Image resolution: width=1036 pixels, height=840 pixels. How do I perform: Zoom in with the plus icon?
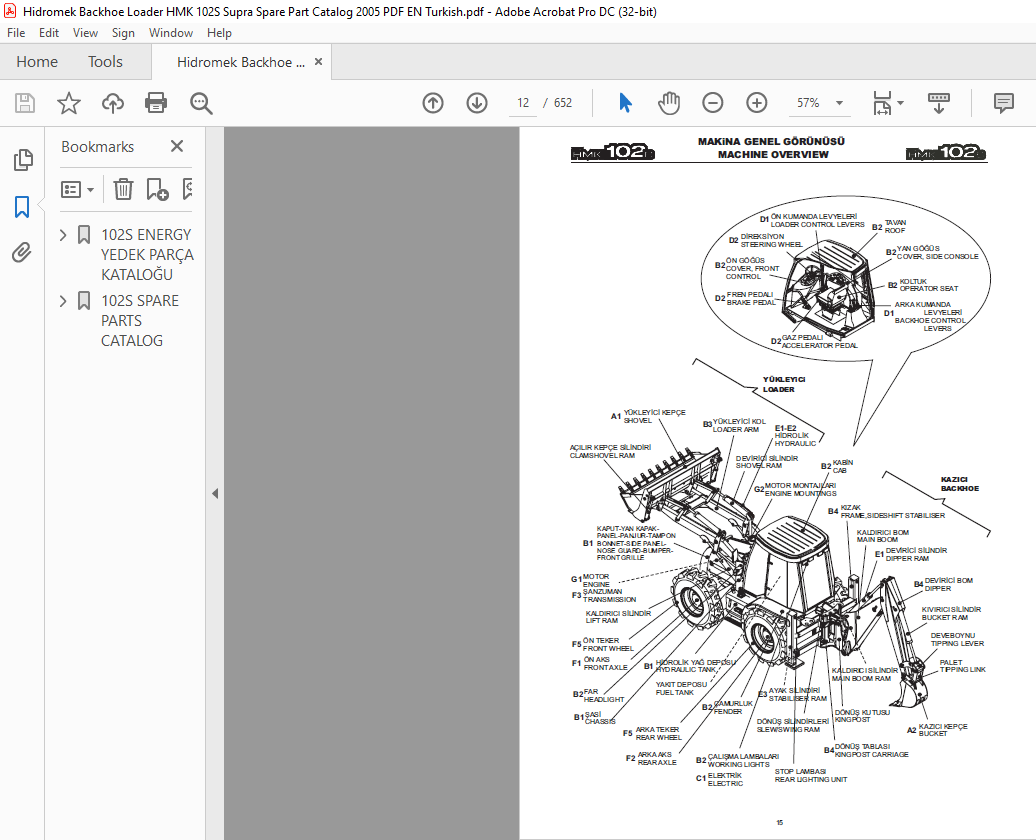click(757, 102)
